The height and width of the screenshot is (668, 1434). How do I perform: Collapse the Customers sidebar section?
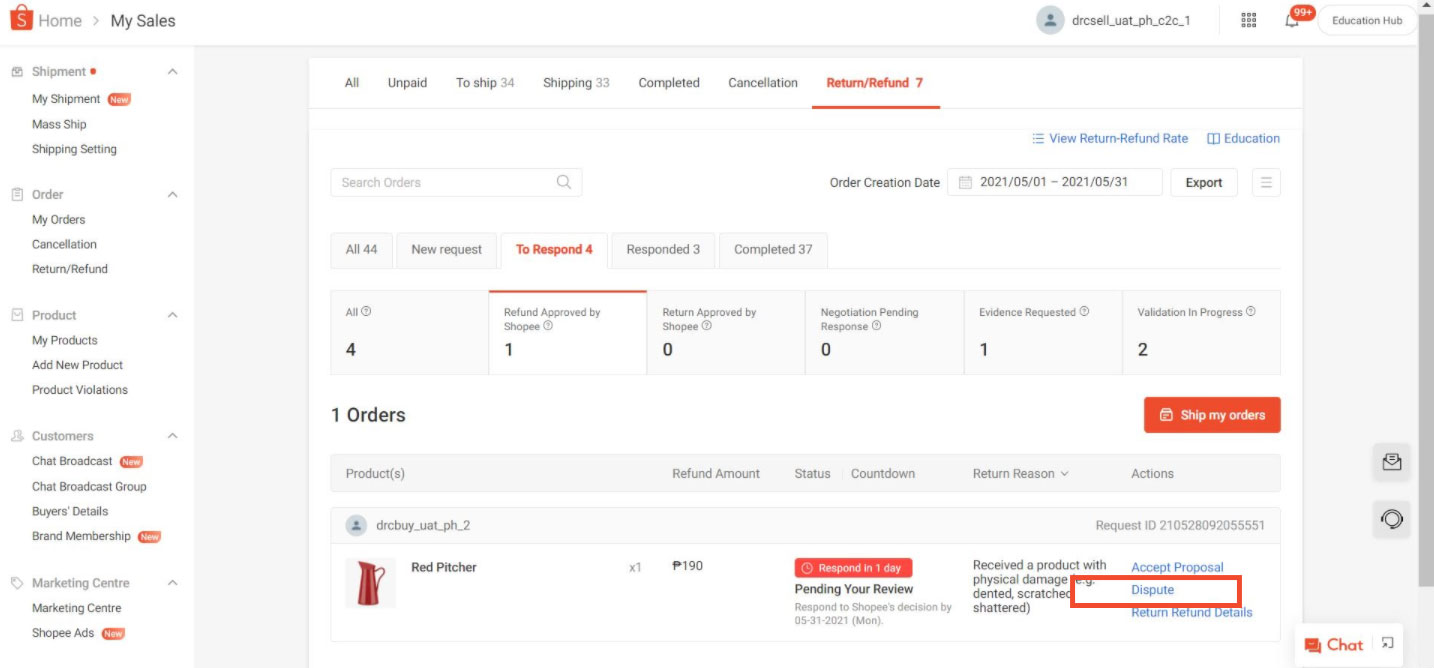pos(171,436)
